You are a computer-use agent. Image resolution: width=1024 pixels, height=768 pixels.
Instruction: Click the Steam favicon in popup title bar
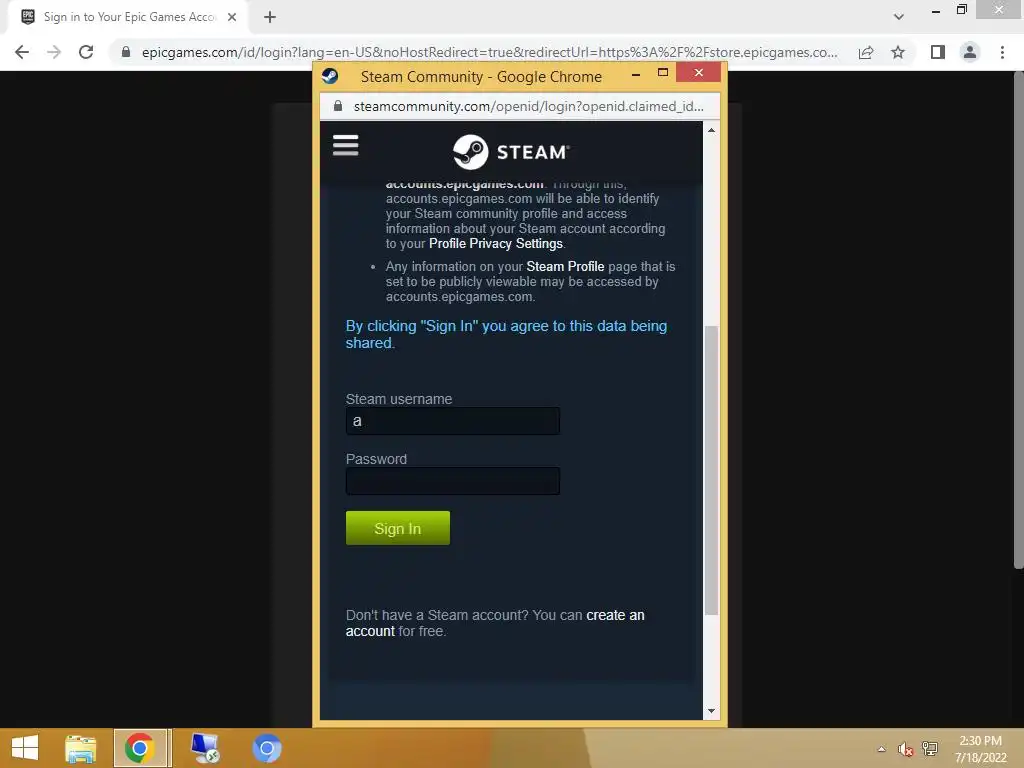click(330, 76)
